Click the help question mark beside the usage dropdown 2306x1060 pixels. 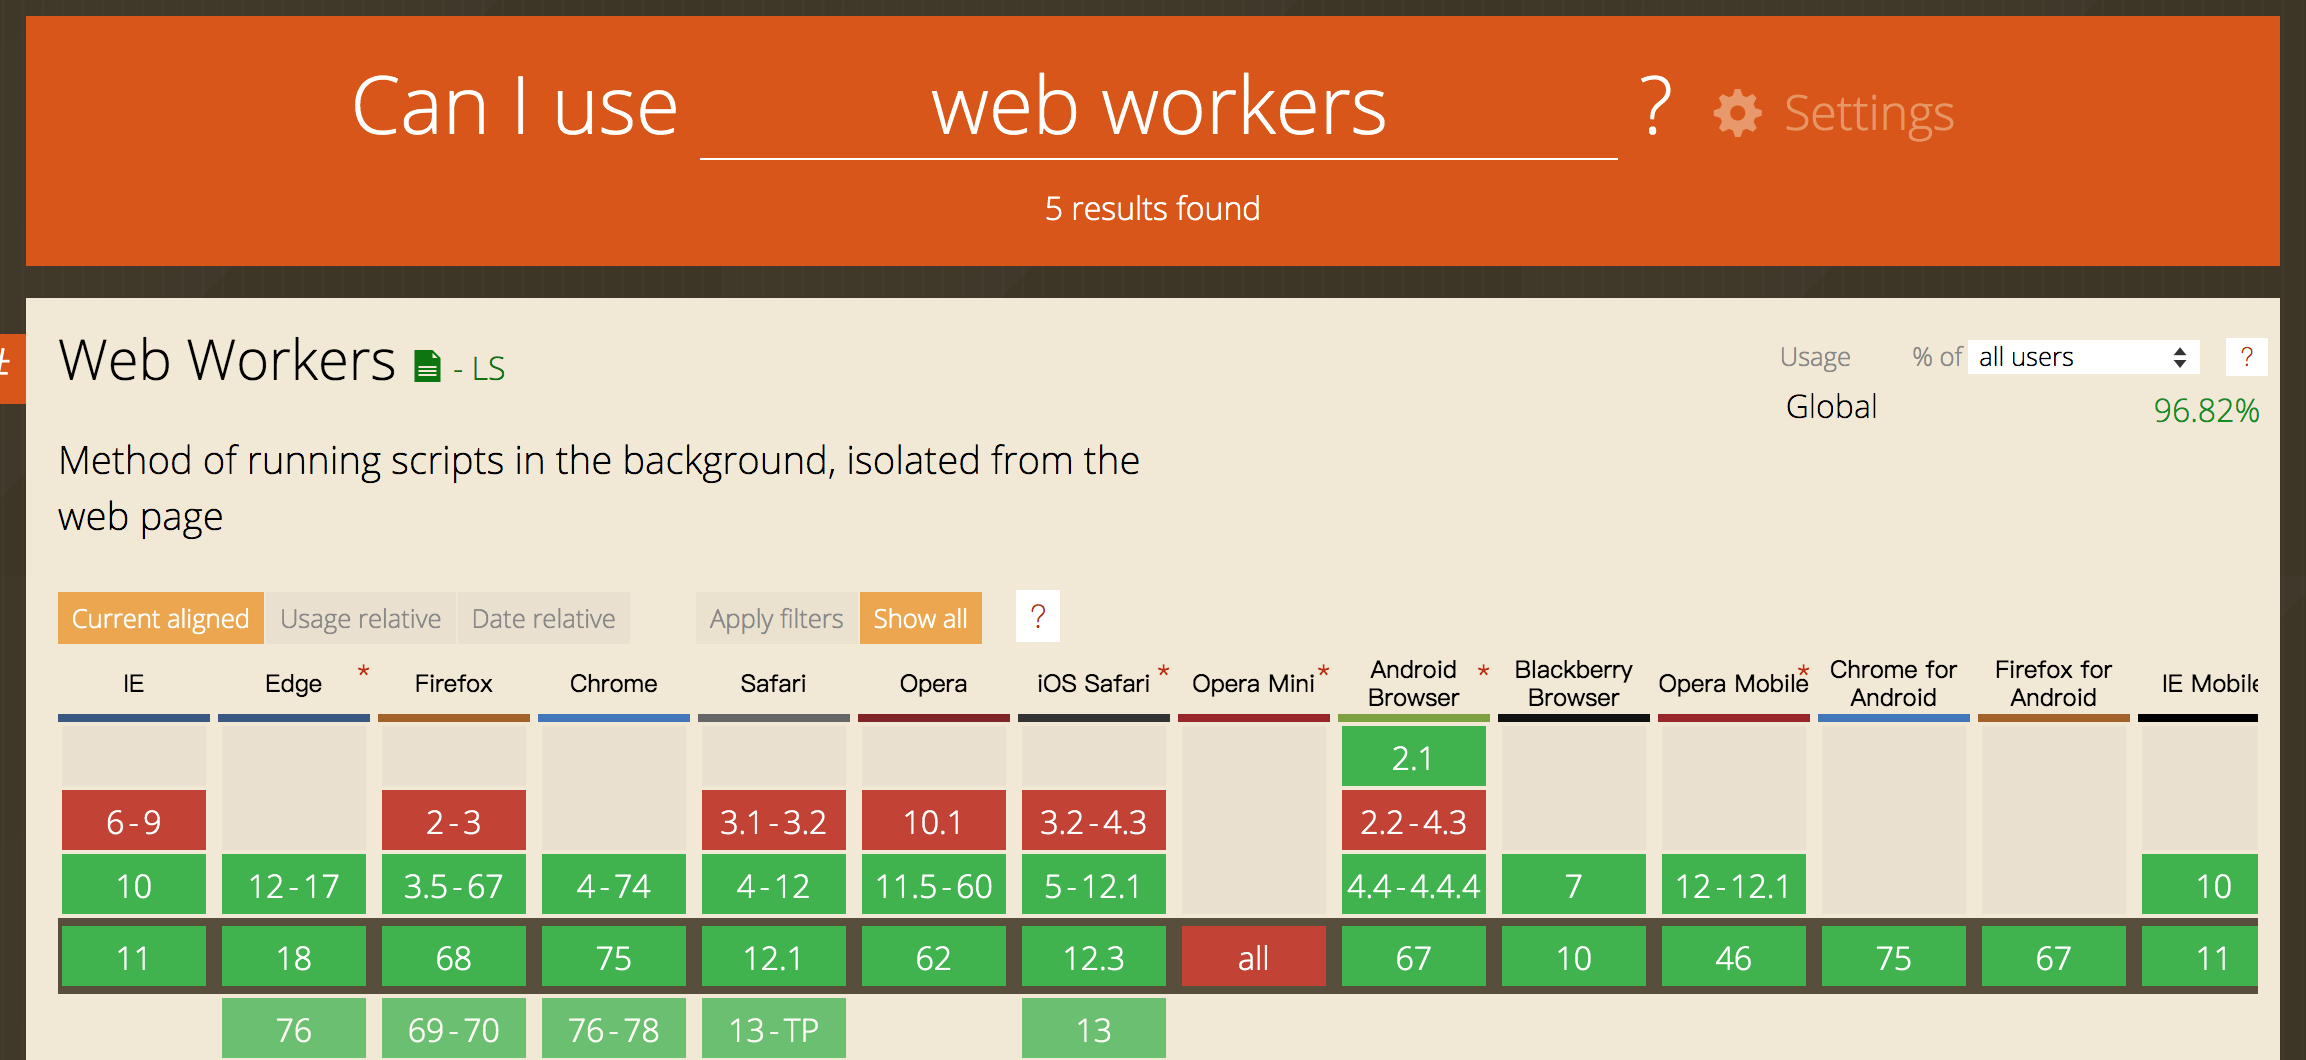click(x=2246, y=357)
